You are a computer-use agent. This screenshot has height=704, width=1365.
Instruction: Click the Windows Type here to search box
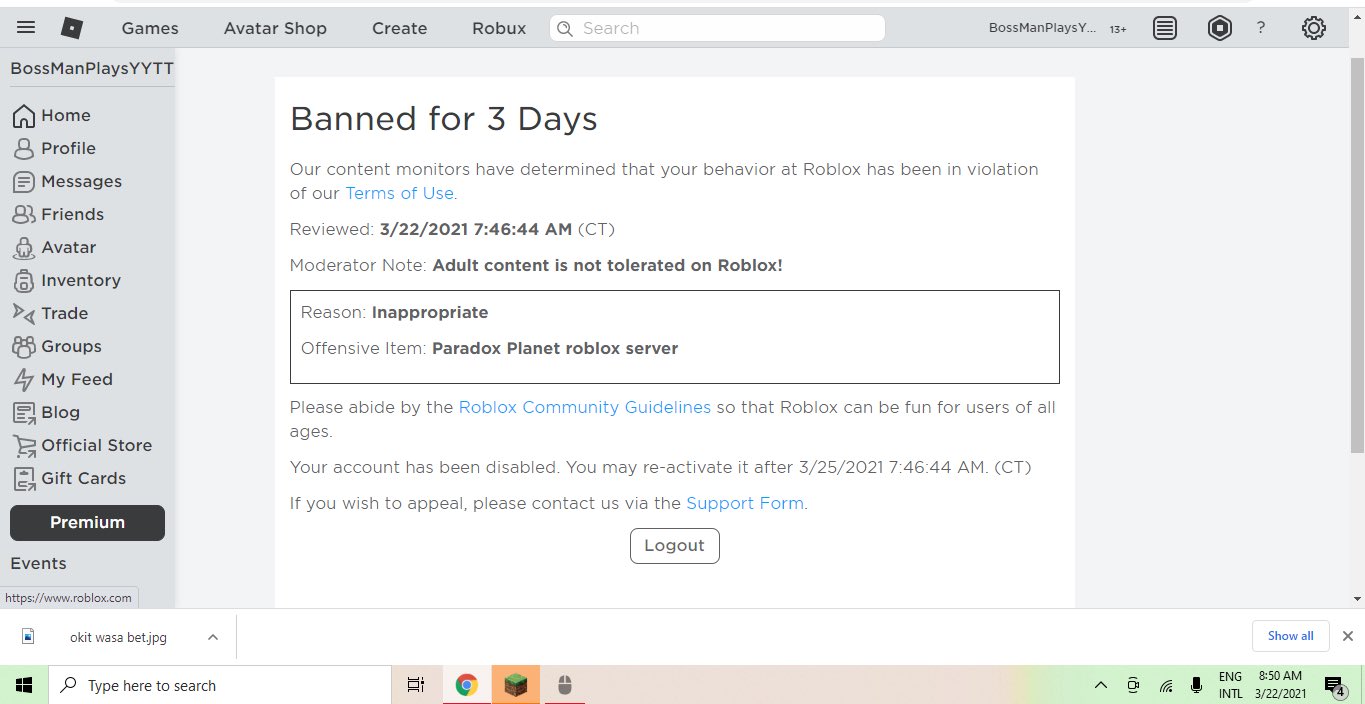(219, 685)
